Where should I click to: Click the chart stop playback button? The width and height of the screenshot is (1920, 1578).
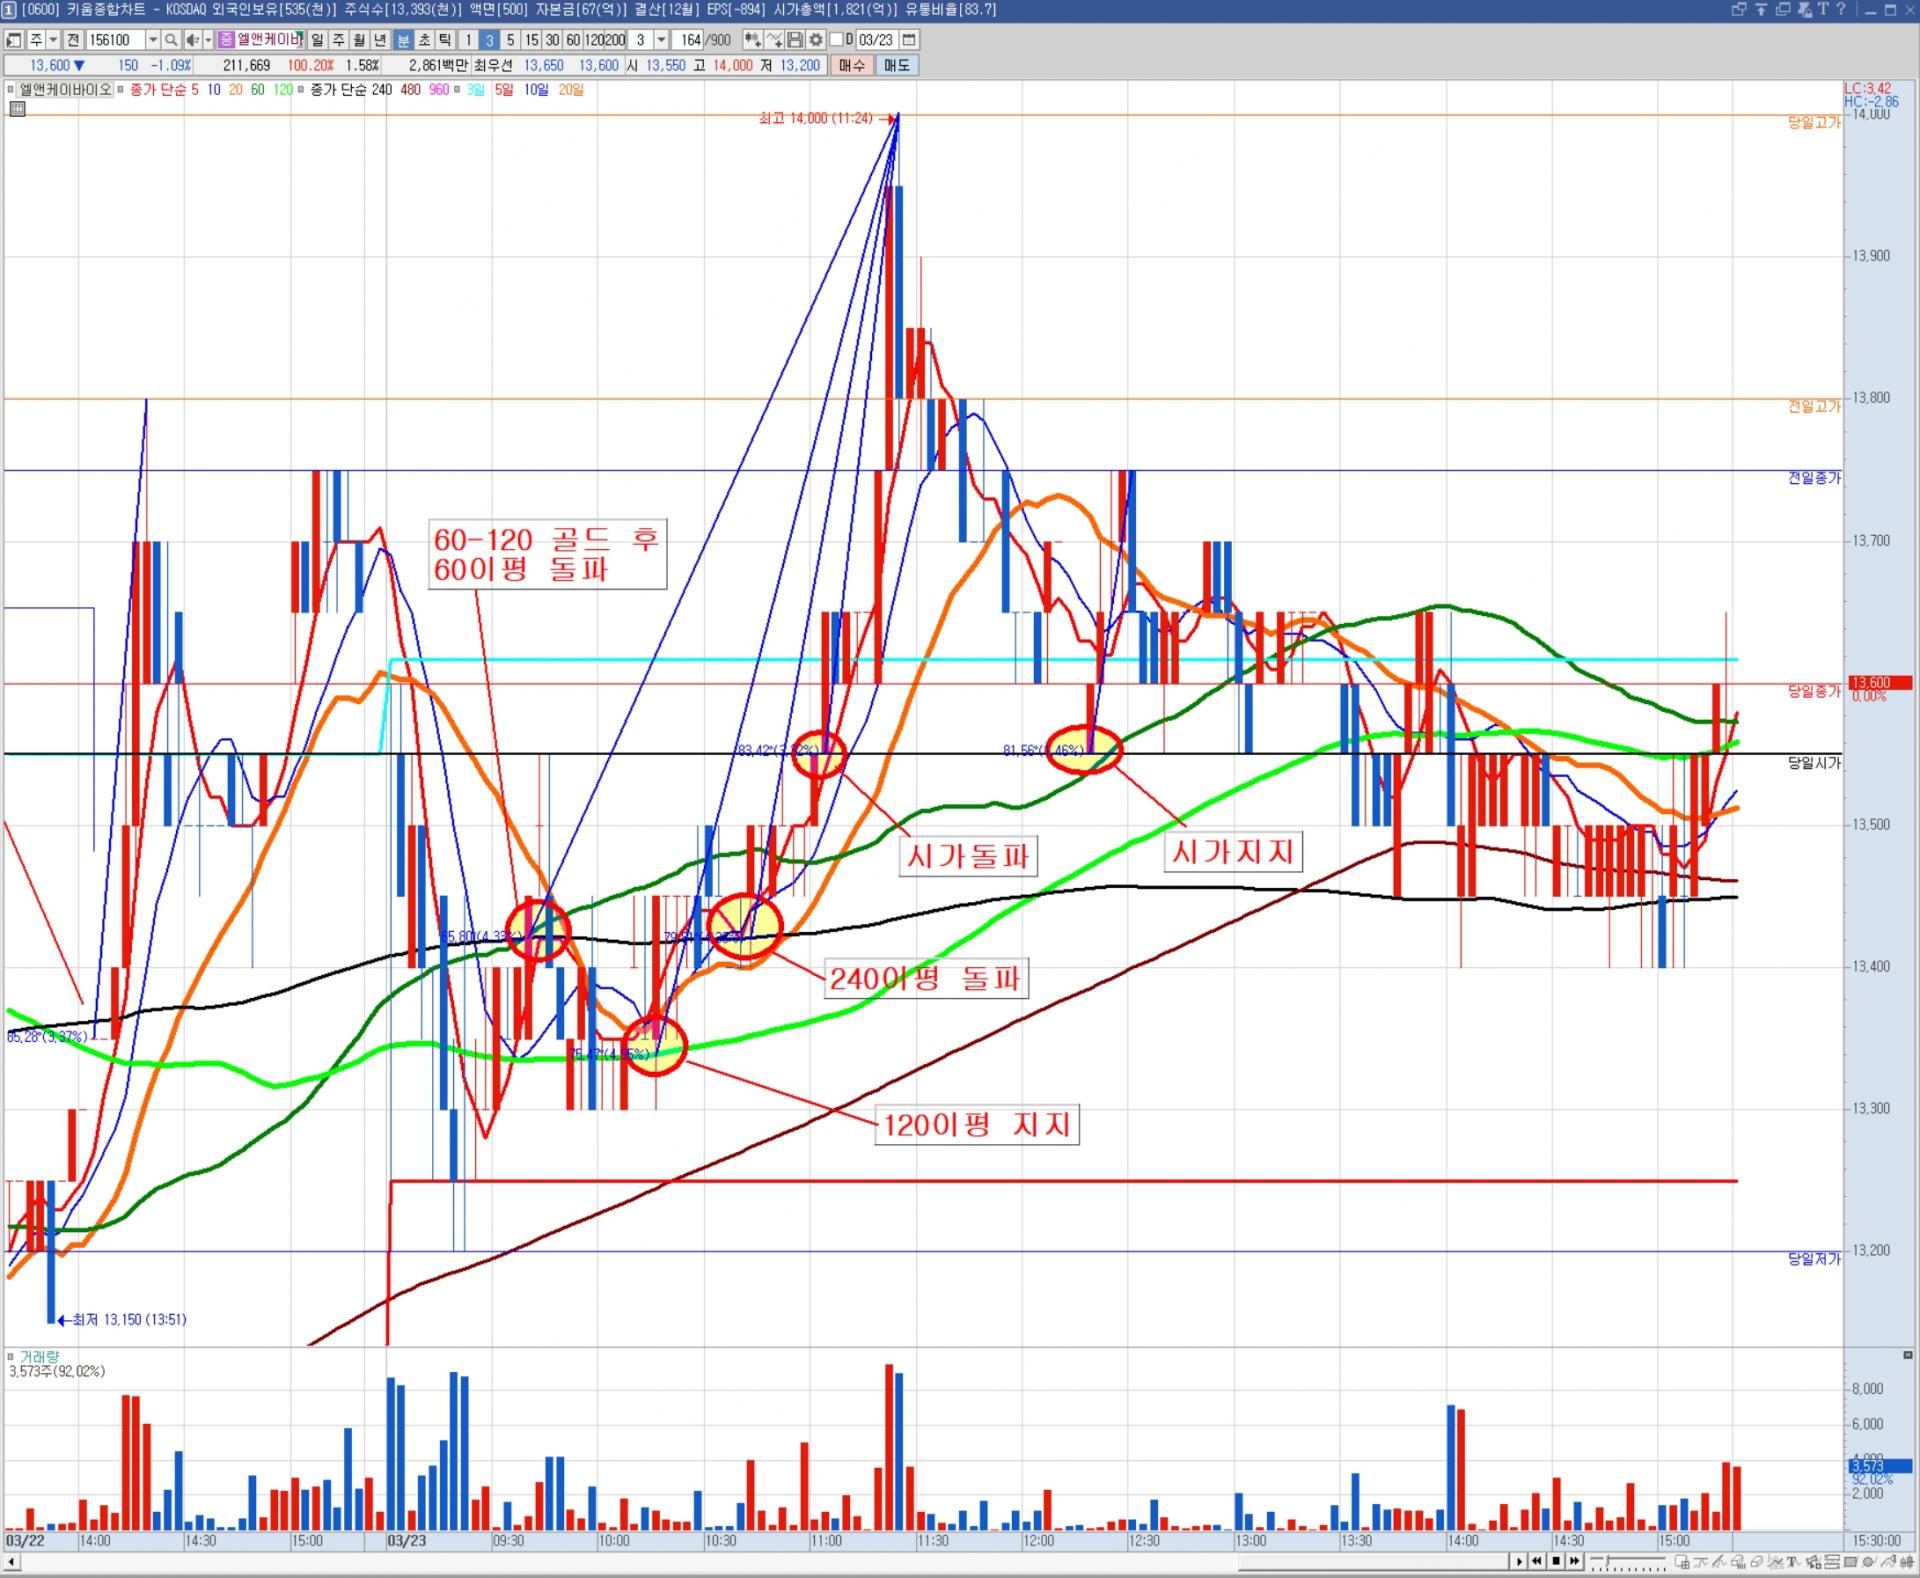pos(1556,1561)
